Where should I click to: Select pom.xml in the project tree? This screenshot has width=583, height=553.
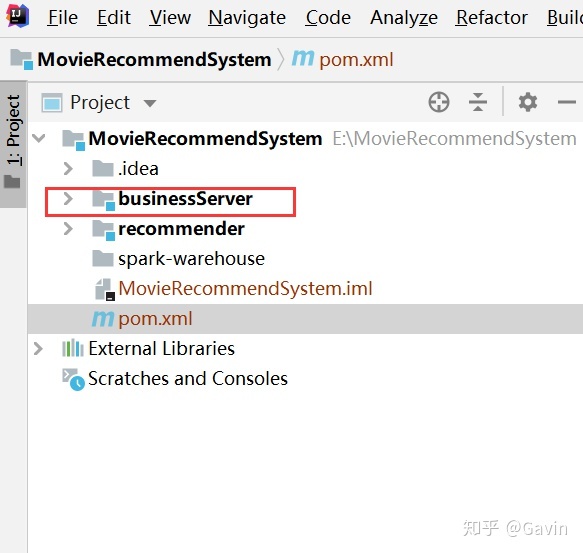click(x=305, y=319)
